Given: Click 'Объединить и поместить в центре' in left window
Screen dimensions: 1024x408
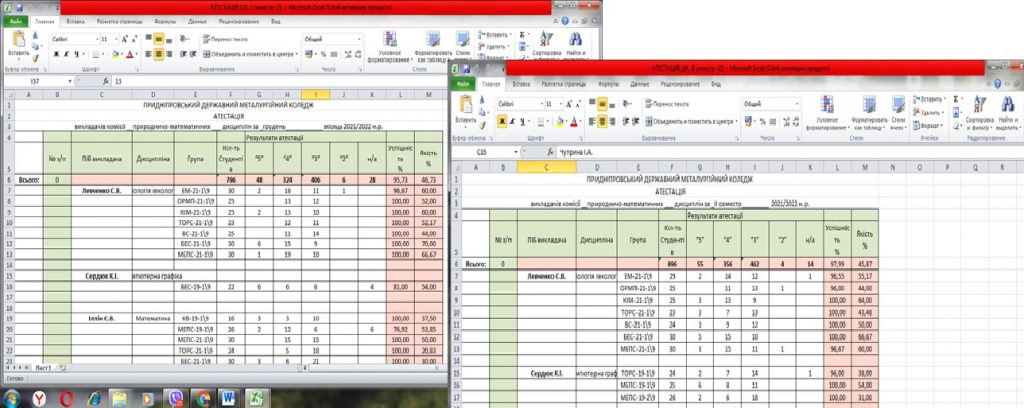Looking at the screenshot, I should (250, 54).
